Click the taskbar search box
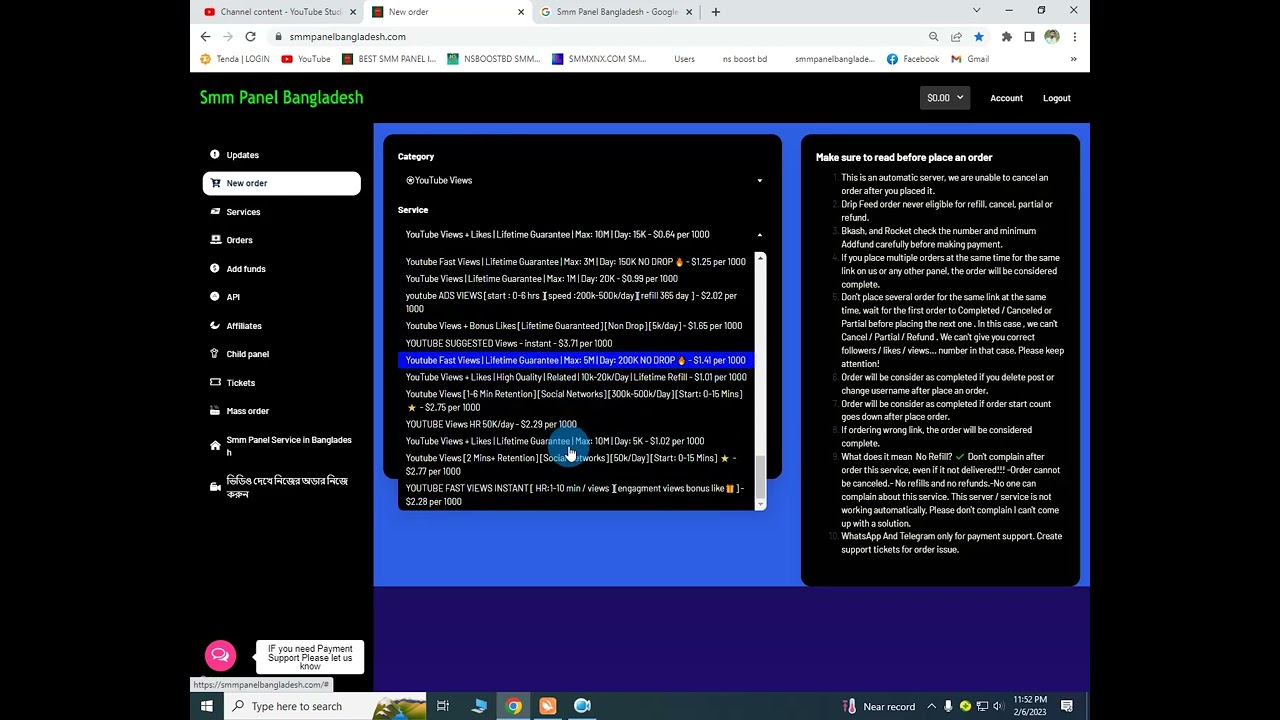1280x720 pixels. (x=324, y=706)
